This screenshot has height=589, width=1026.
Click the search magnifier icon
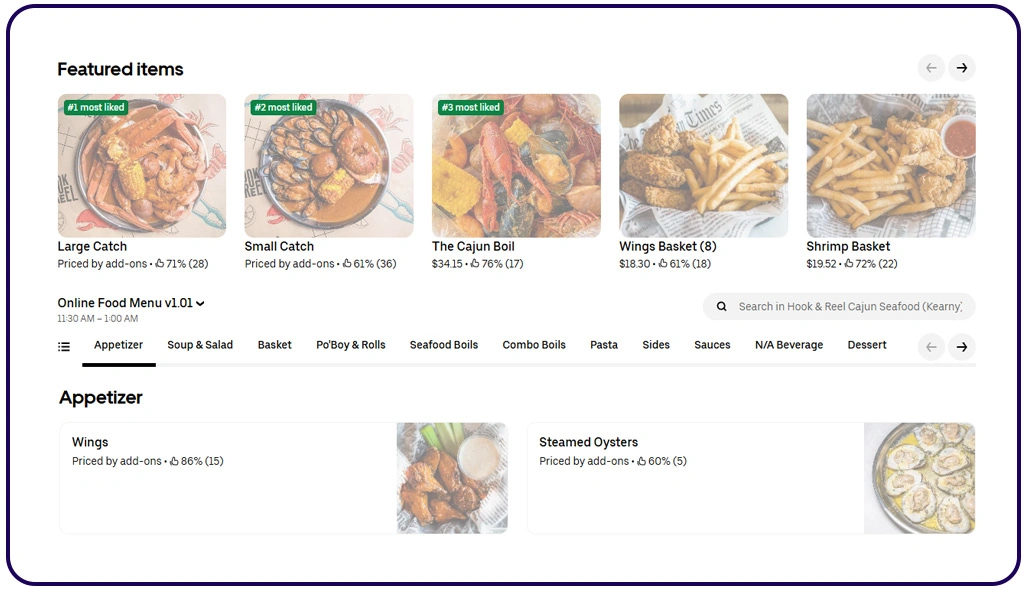point(721,306)
